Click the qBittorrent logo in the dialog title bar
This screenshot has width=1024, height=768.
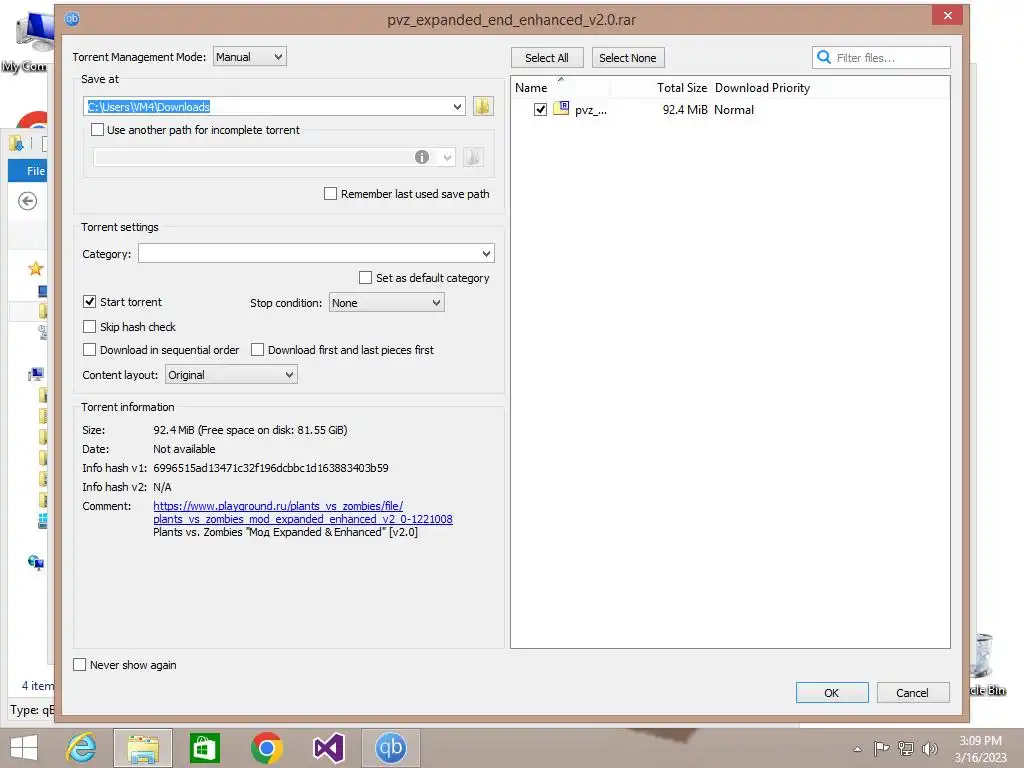coord(72,18)
